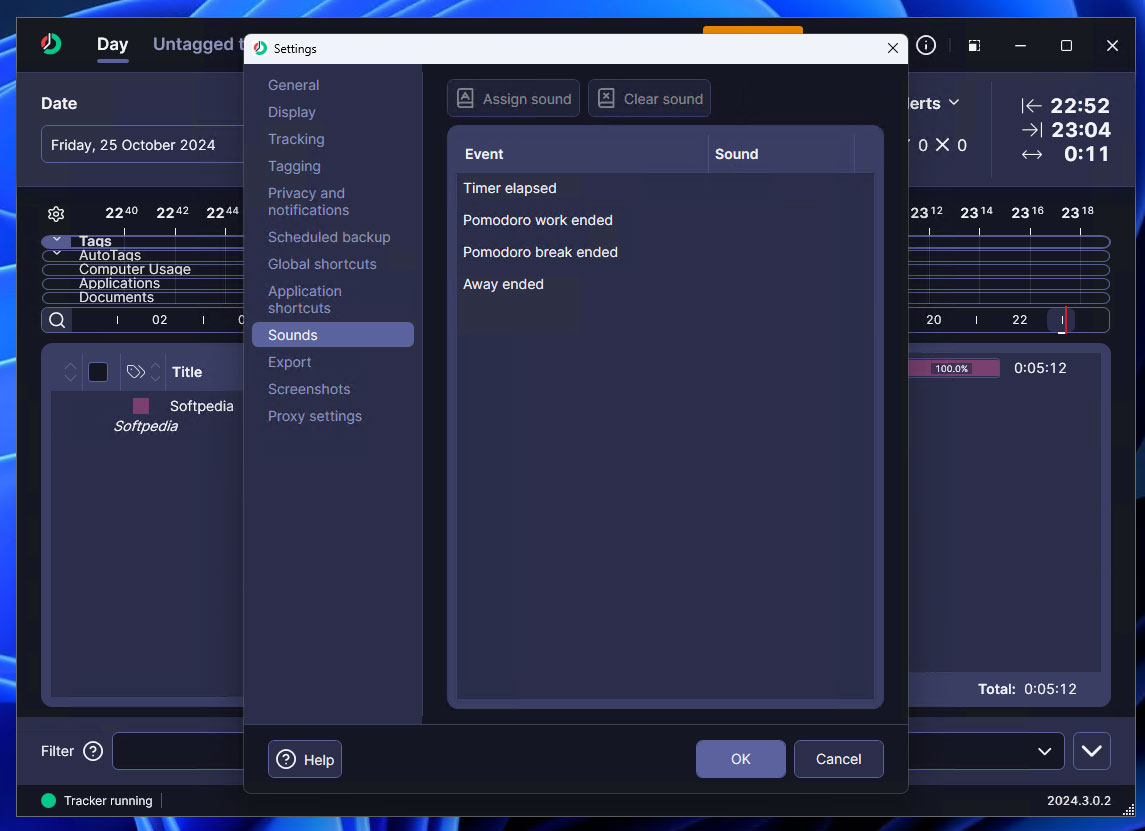Switch to the Day tab
This screenshot has width=1145, height=831.
click(112, 45)
